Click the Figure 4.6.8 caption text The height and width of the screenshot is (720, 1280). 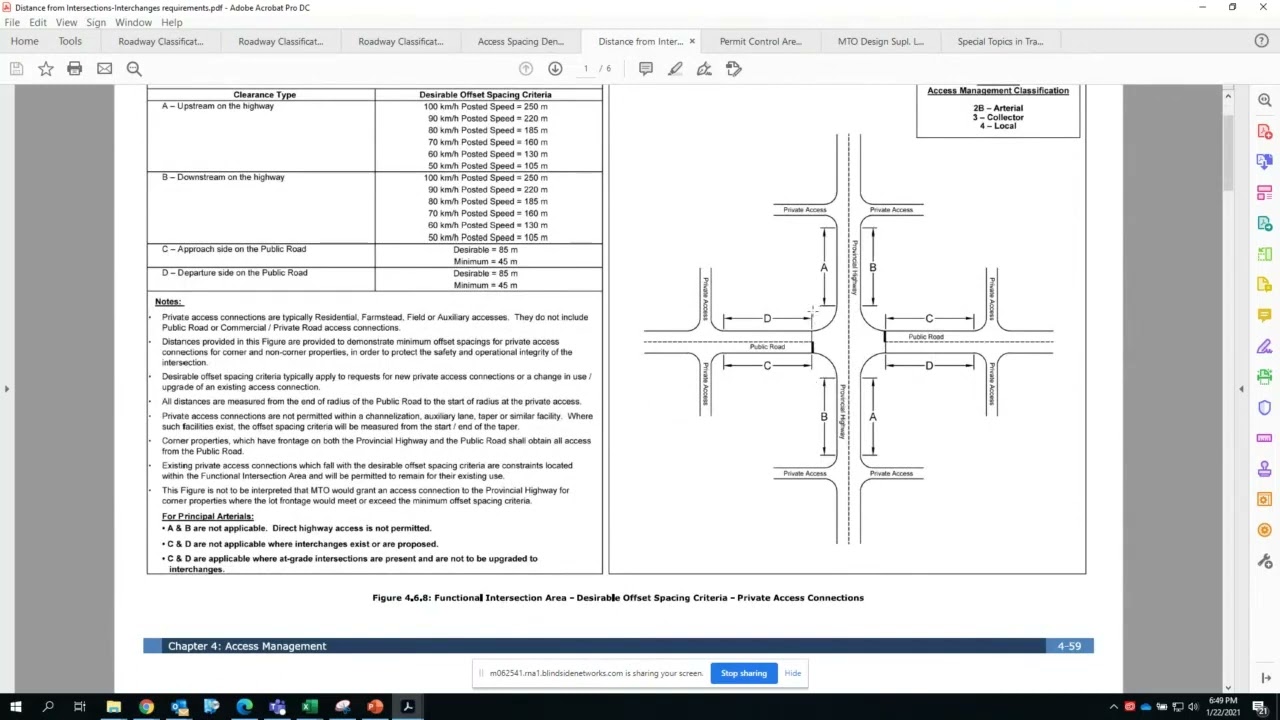click(x=618, y=598)
